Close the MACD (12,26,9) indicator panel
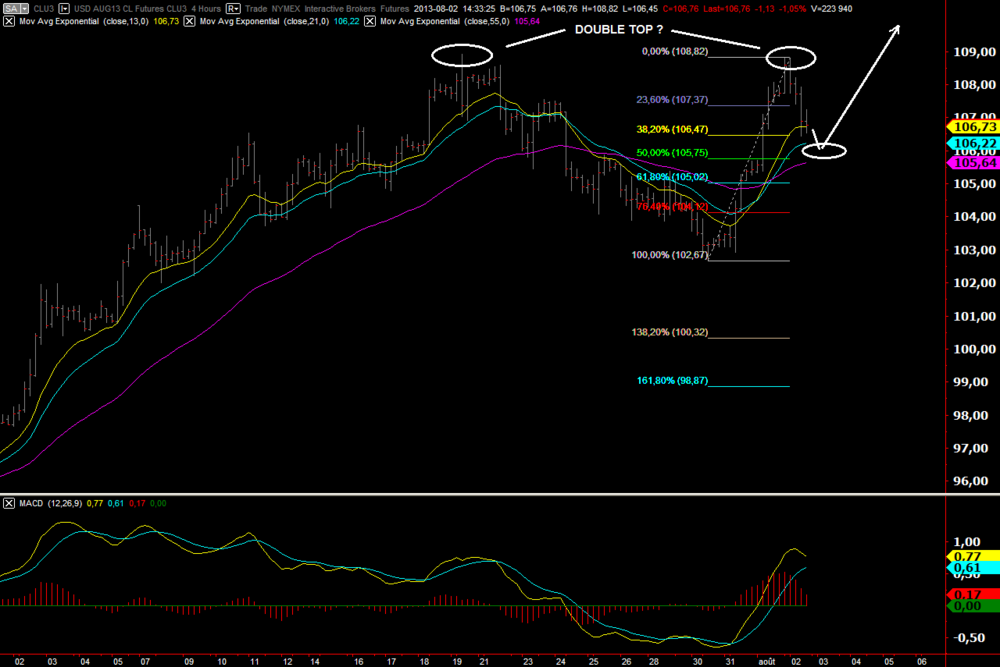The image size is (1000, 667). tap(9, 504)
